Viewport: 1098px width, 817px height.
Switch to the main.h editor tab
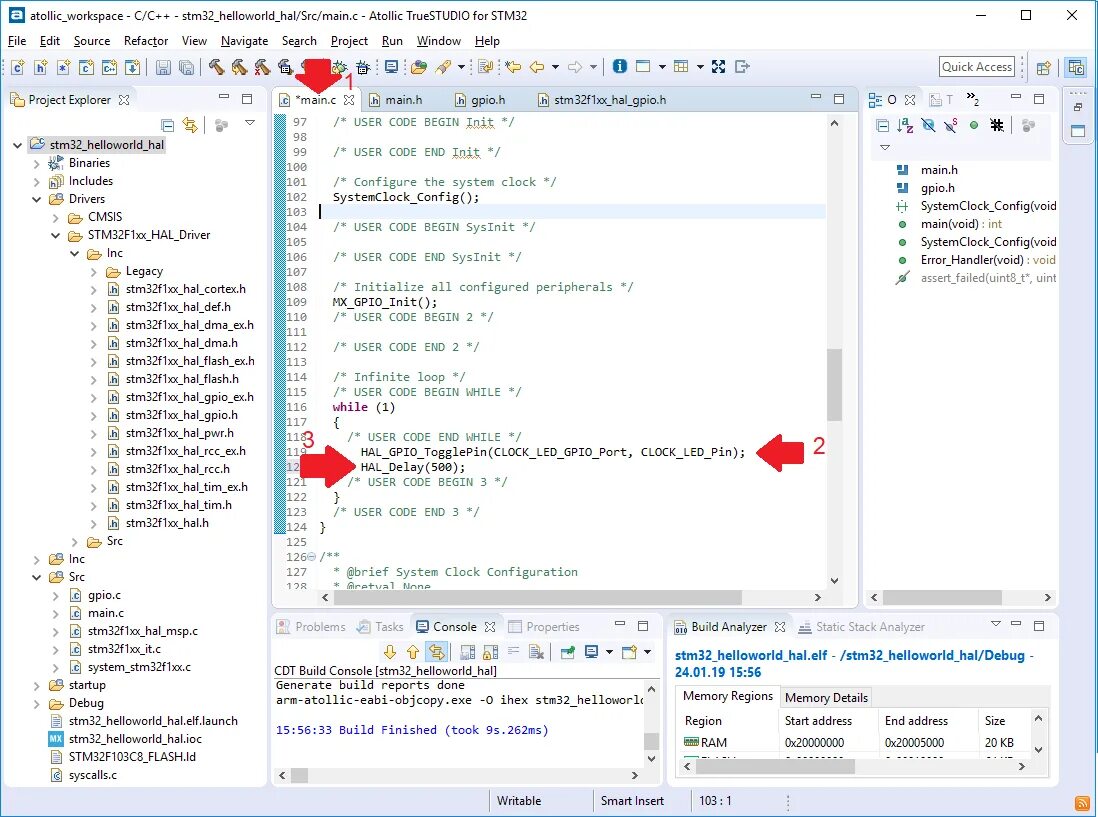(396, 99)
